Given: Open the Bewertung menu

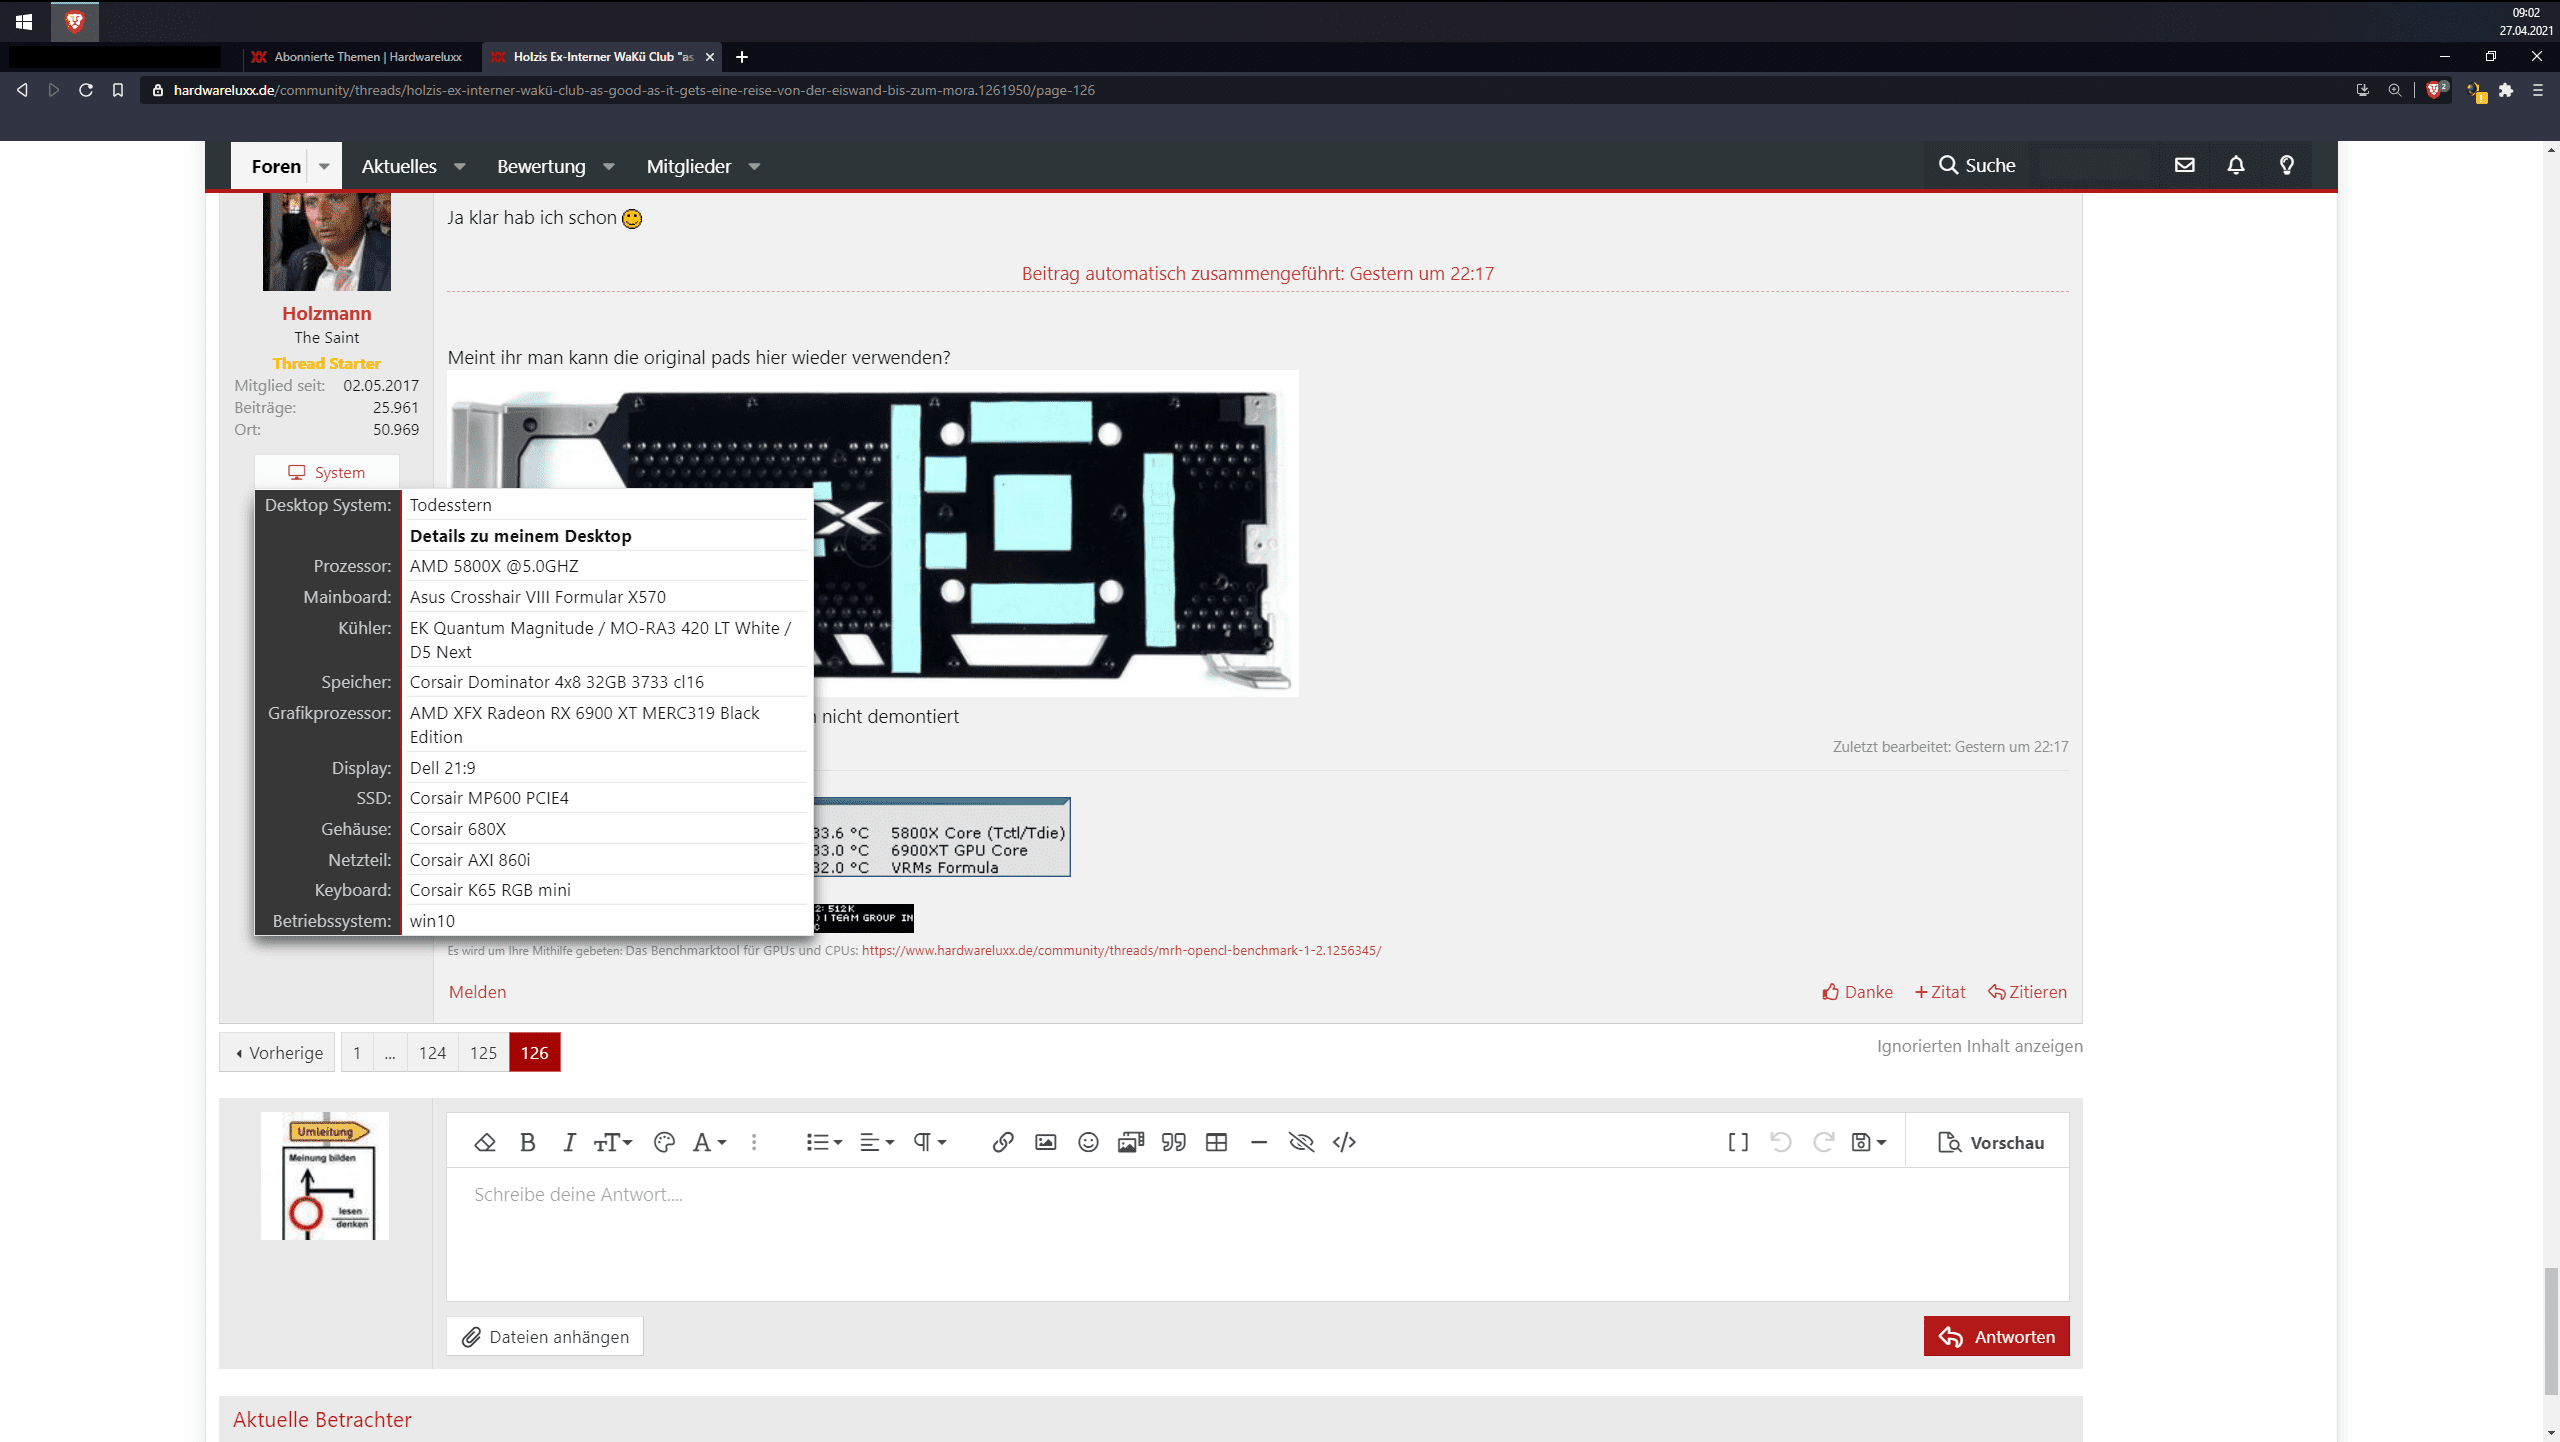Looking at the screenshot, I should pyautogui.click(x=541, y=166).
